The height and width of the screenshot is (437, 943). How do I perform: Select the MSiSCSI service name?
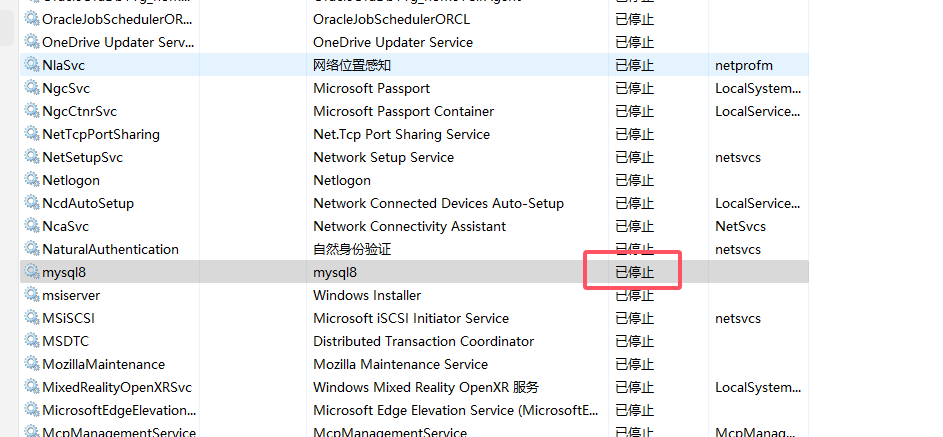pyautogui.click(x=69, y=318)
